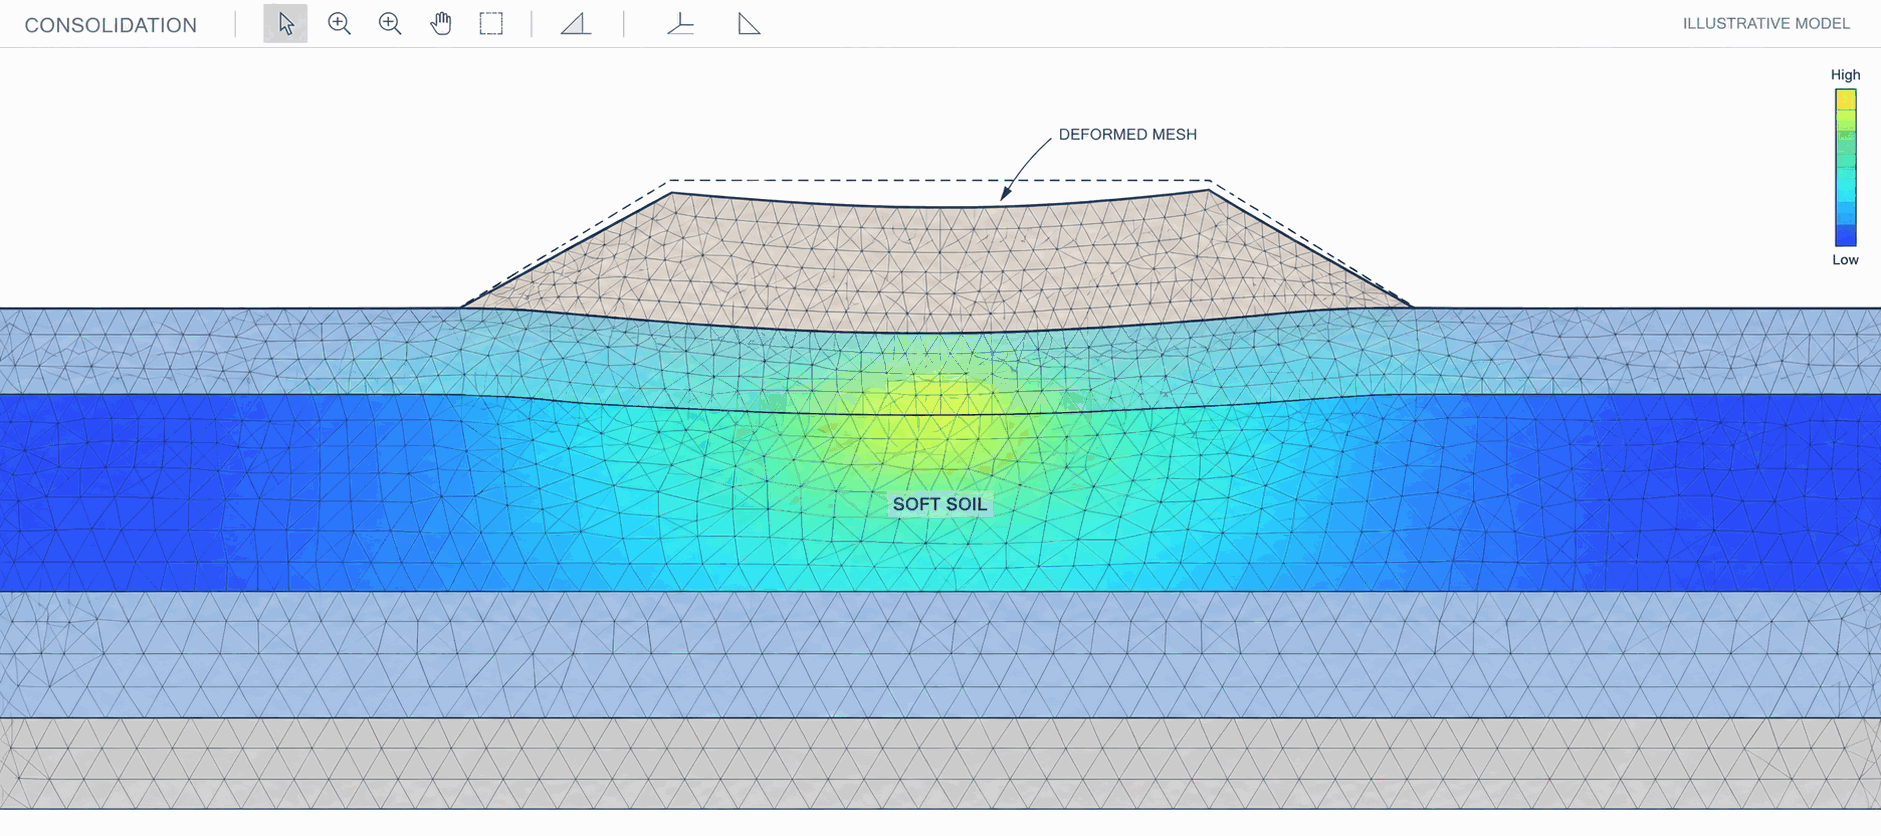Click the tan embankment mesh body

pyautogui.click(x=938, y=262)
